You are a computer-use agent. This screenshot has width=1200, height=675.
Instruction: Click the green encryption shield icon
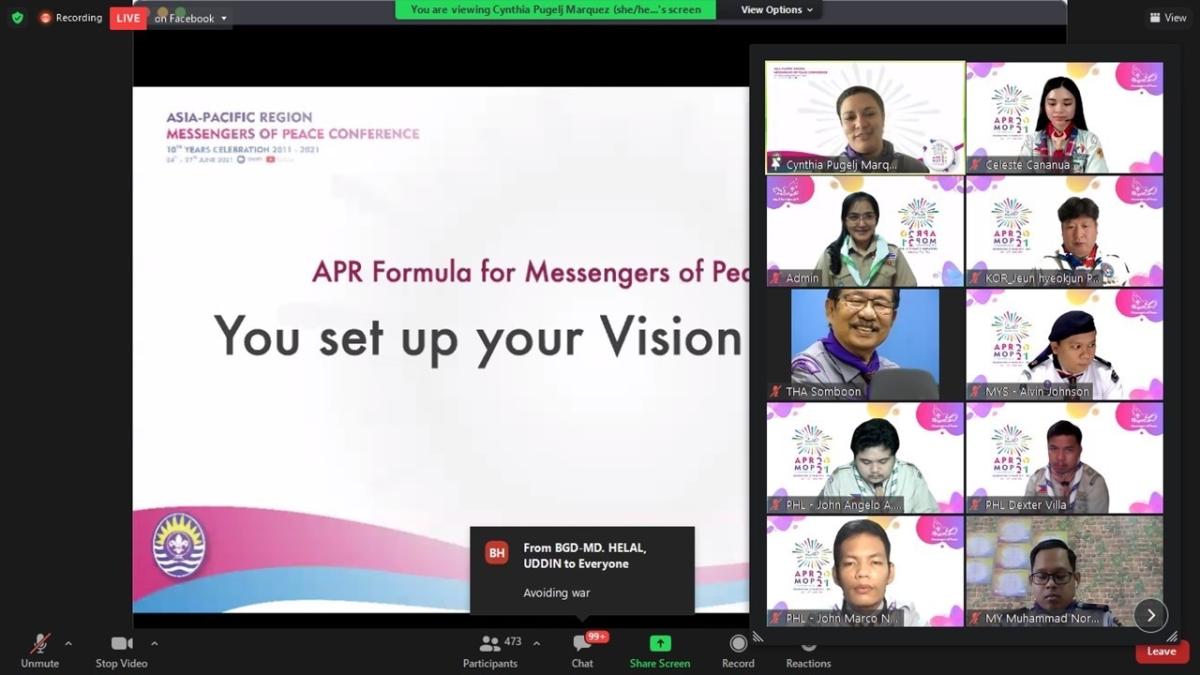point(17,18)
